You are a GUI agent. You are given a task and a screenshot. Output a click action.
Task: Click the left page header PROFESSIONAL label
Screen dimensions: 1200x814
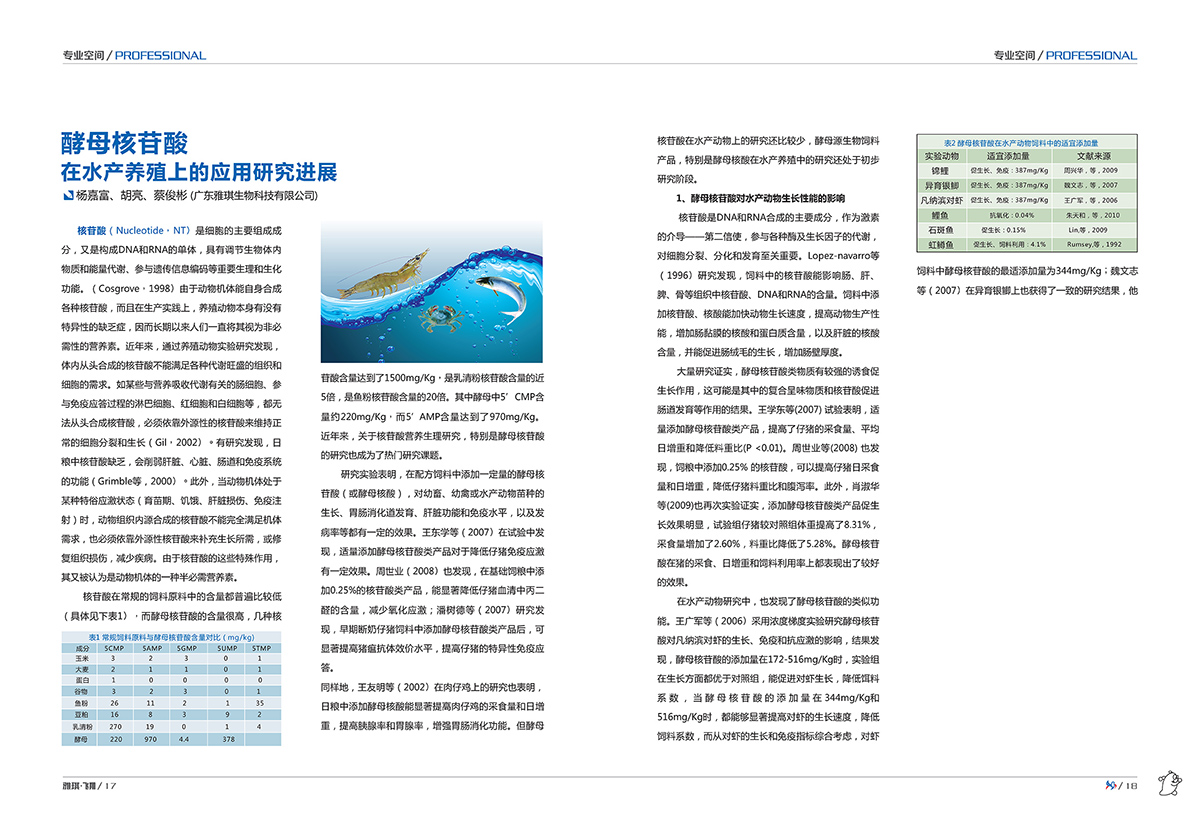(160, 55)
